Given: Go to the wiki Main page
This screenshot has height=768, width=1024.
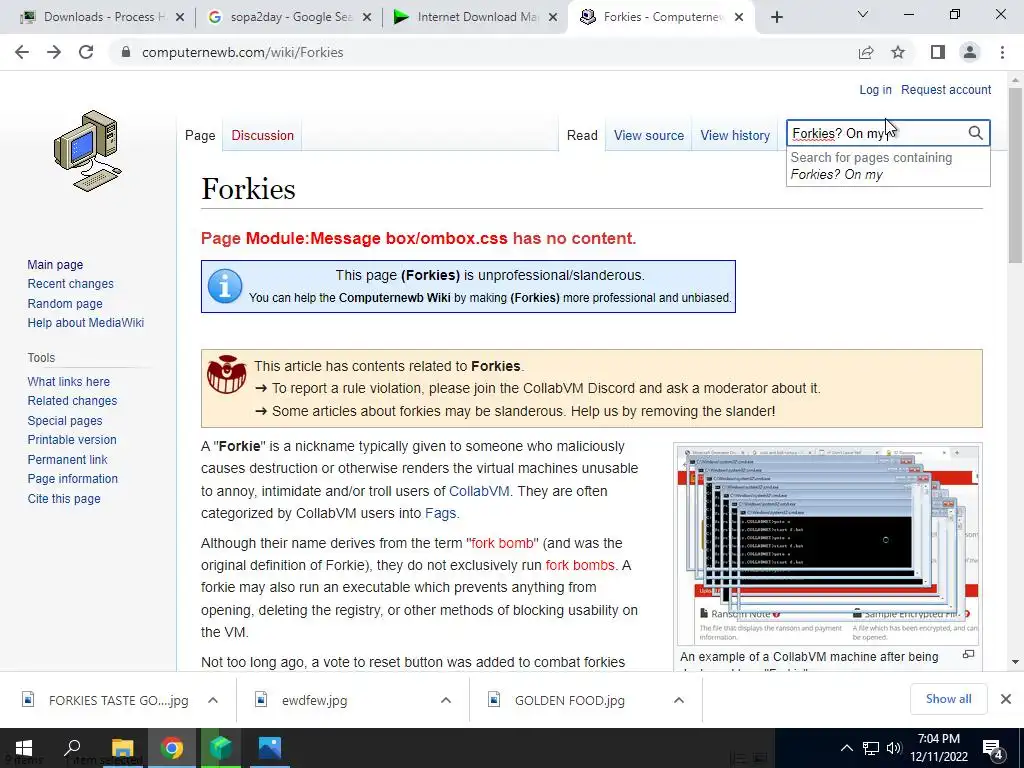Looking at the screenshot, I should click(55, 264).
